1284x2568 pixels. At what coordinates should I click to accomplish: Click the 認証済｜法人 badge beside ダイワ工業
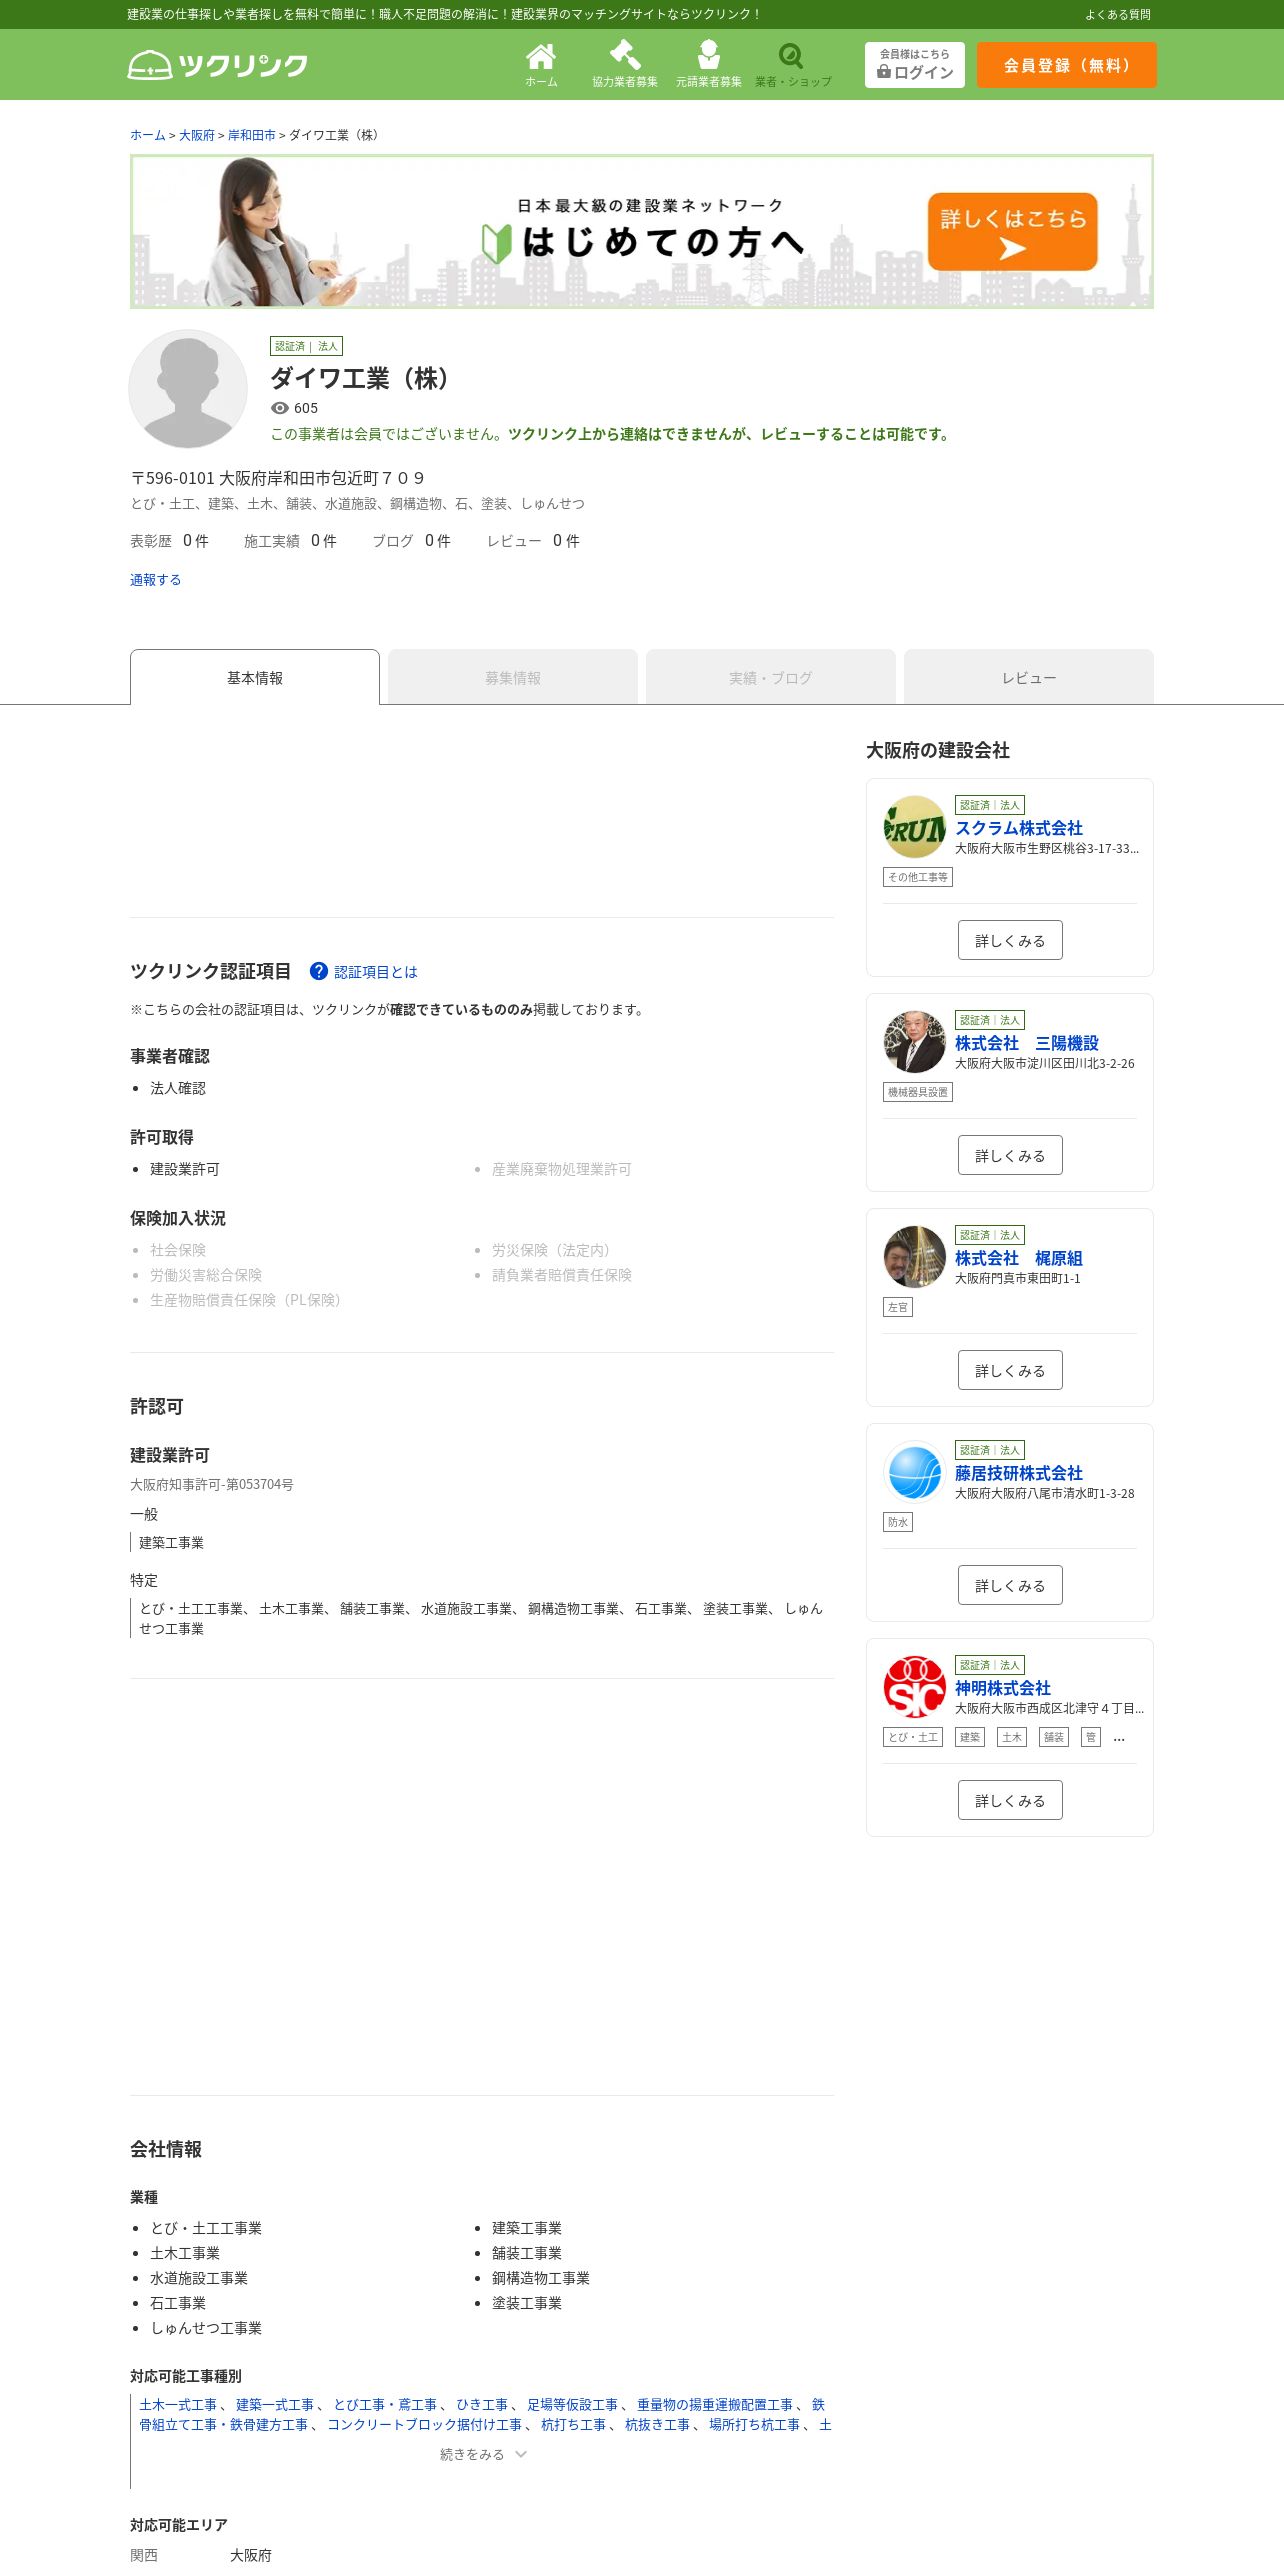tap(306, 346)
